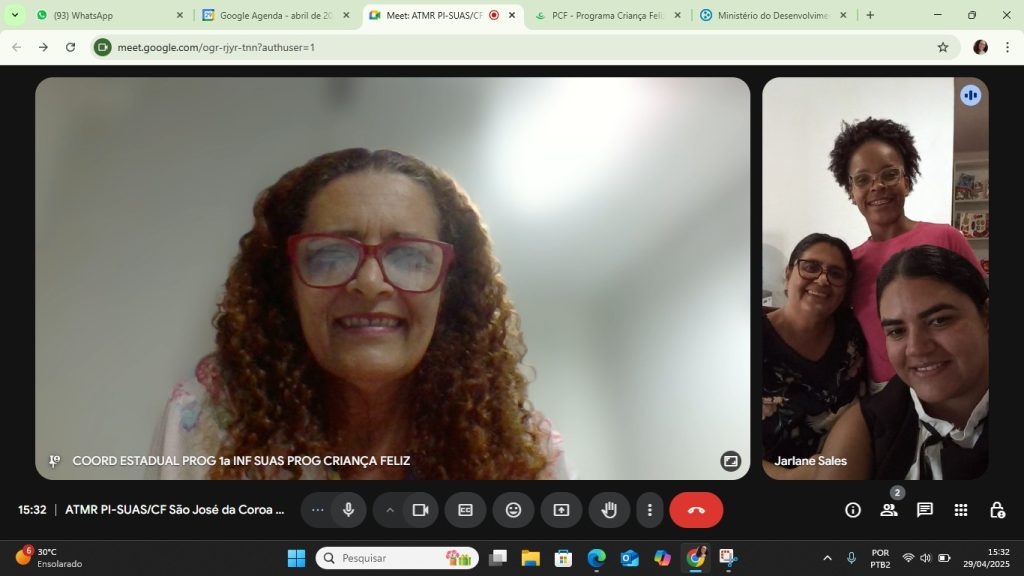Open the chat with everyone panel

925,510
